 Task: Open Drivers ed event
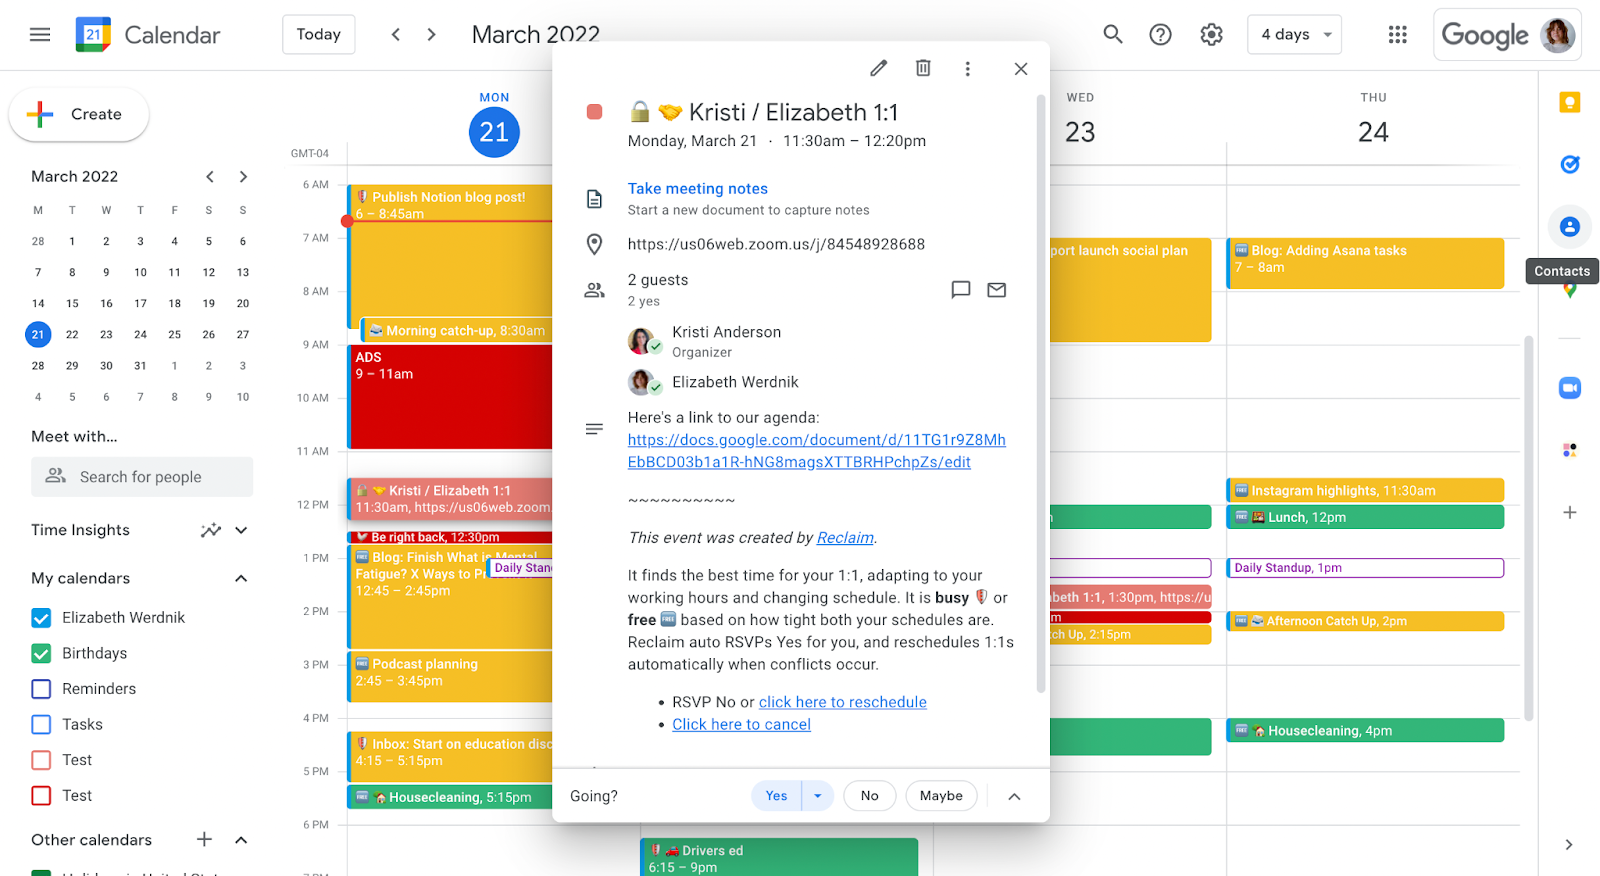pyautogui.click(x=779, y=857)
